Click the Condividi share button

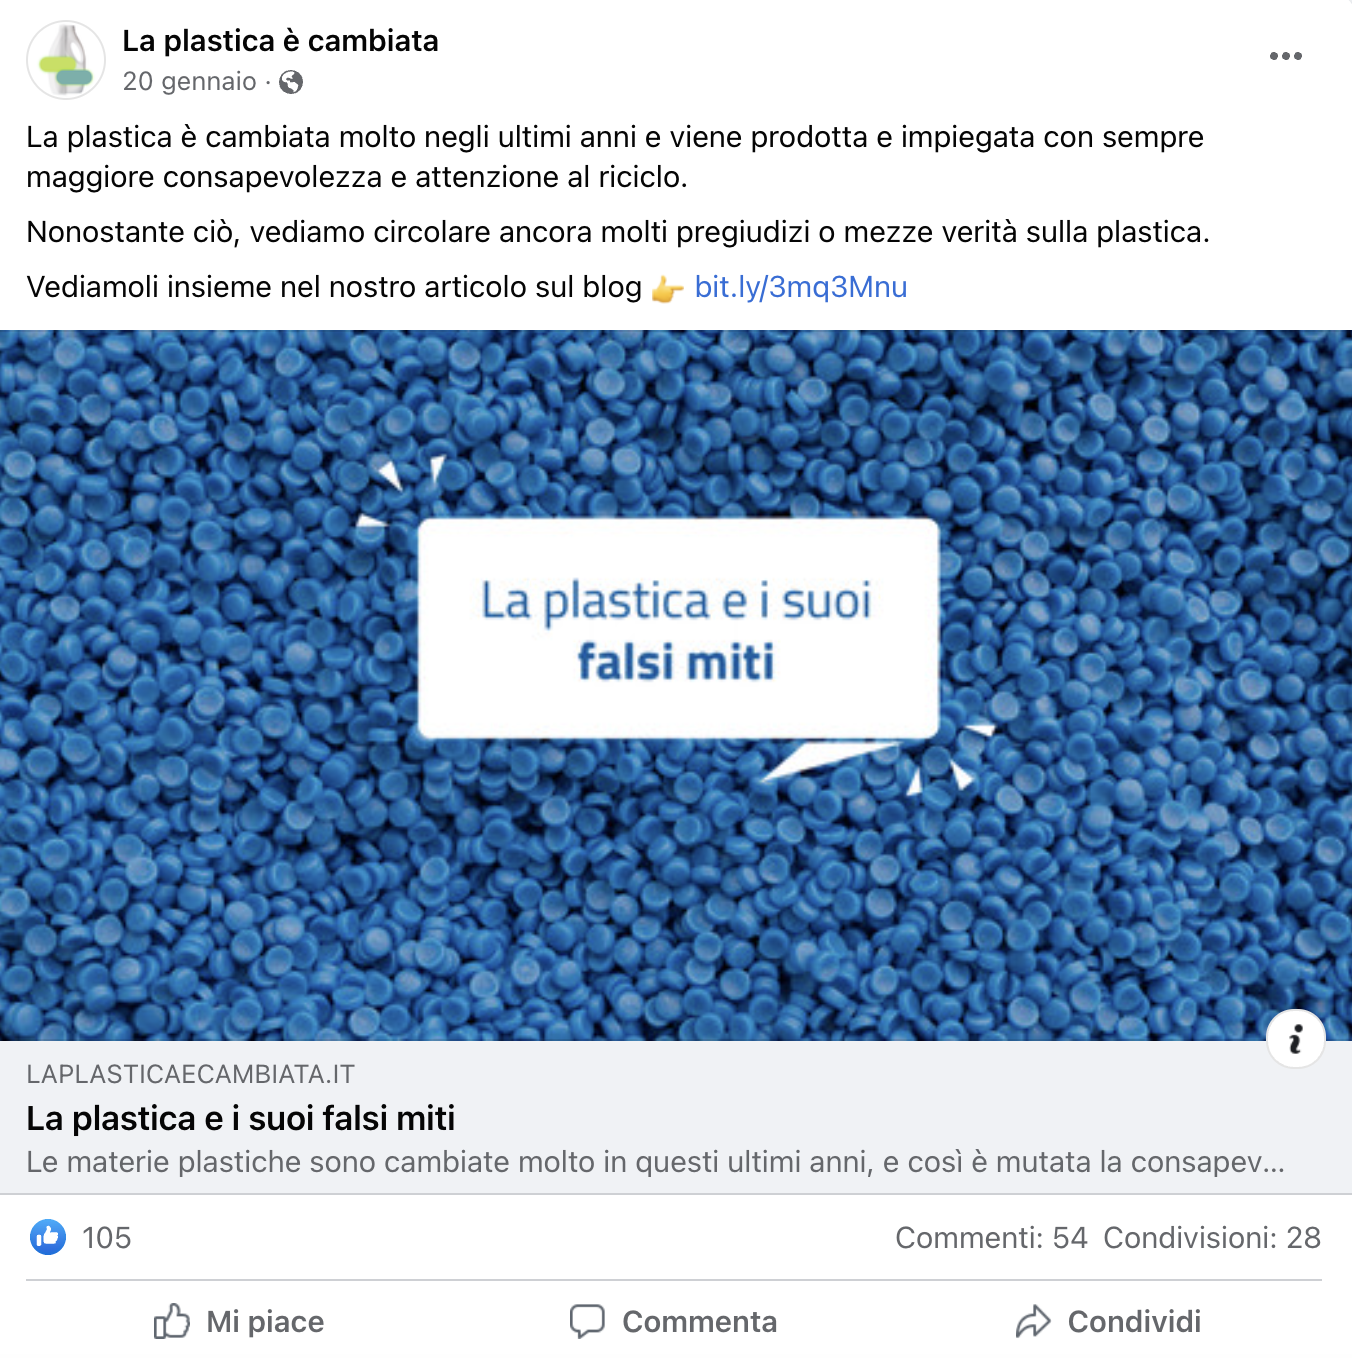(x=1108, y=1321)
